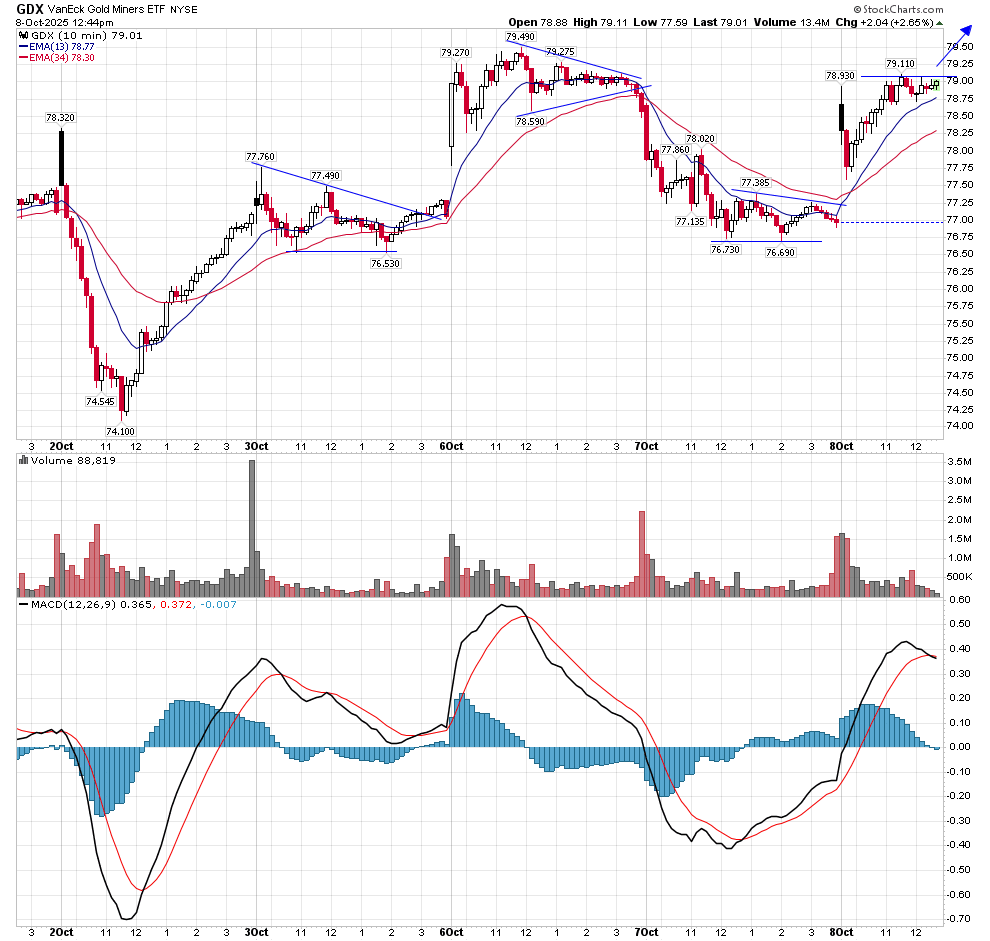This screenshot has width=990, height=941.
Task: Click the red EMA(34) legend line marker
Action: click(24, 58)
